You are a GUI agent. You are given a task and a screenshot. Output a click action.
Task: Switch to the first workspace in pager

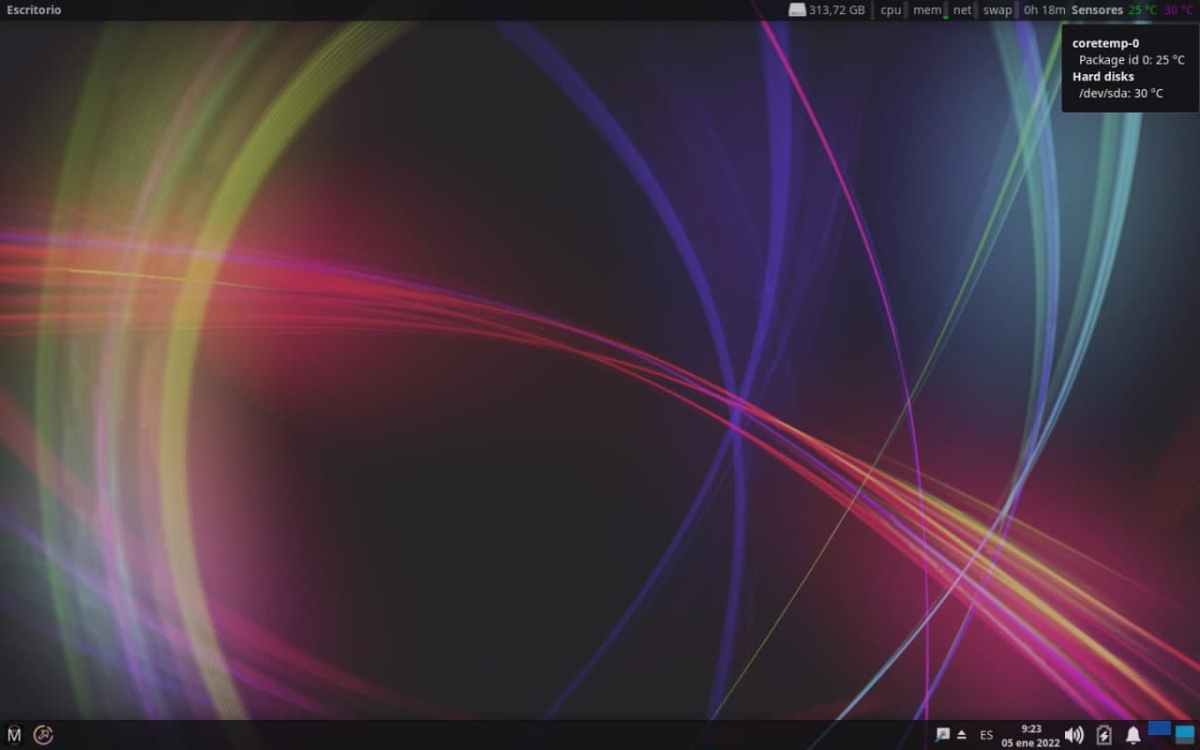pos(1159,729)
